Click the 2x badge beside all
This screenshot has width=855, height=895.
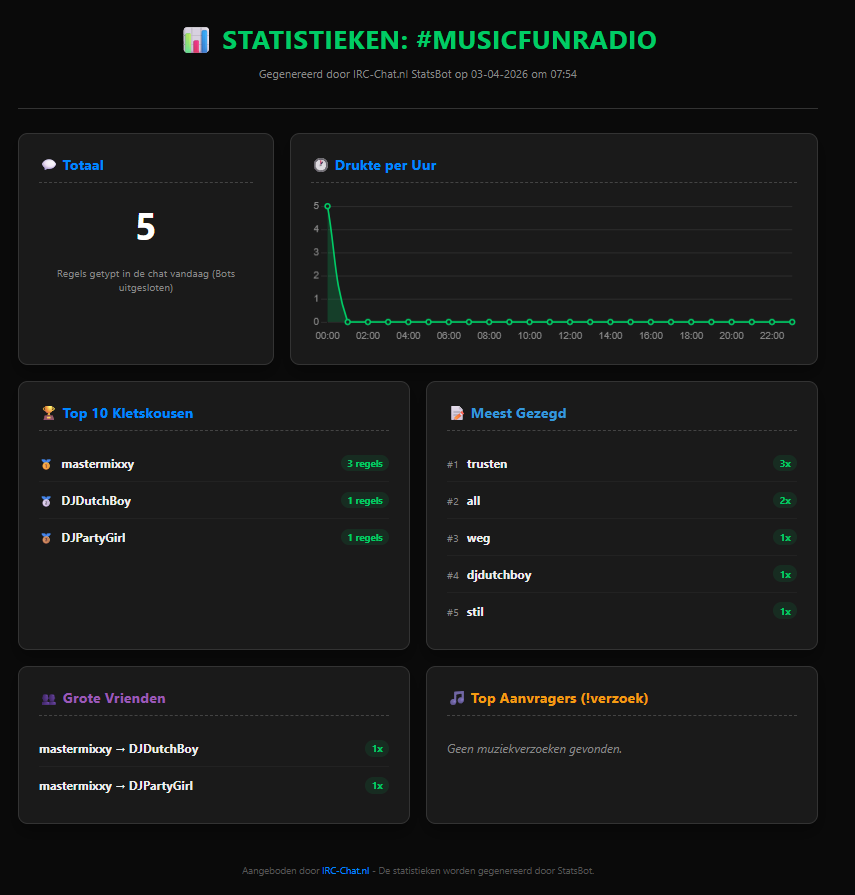point(785,500)
